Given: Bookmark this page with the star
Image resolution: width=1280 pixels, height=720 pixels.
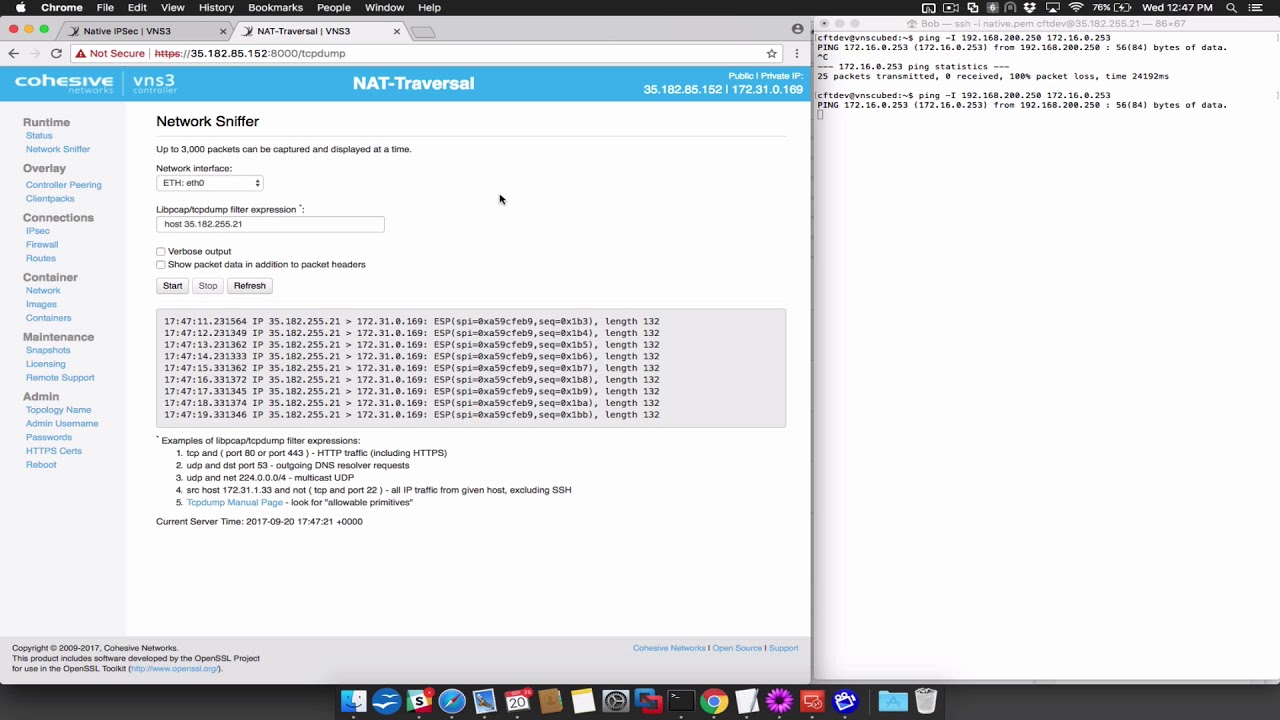Looking at the screenshot, I should pos(772,53).
